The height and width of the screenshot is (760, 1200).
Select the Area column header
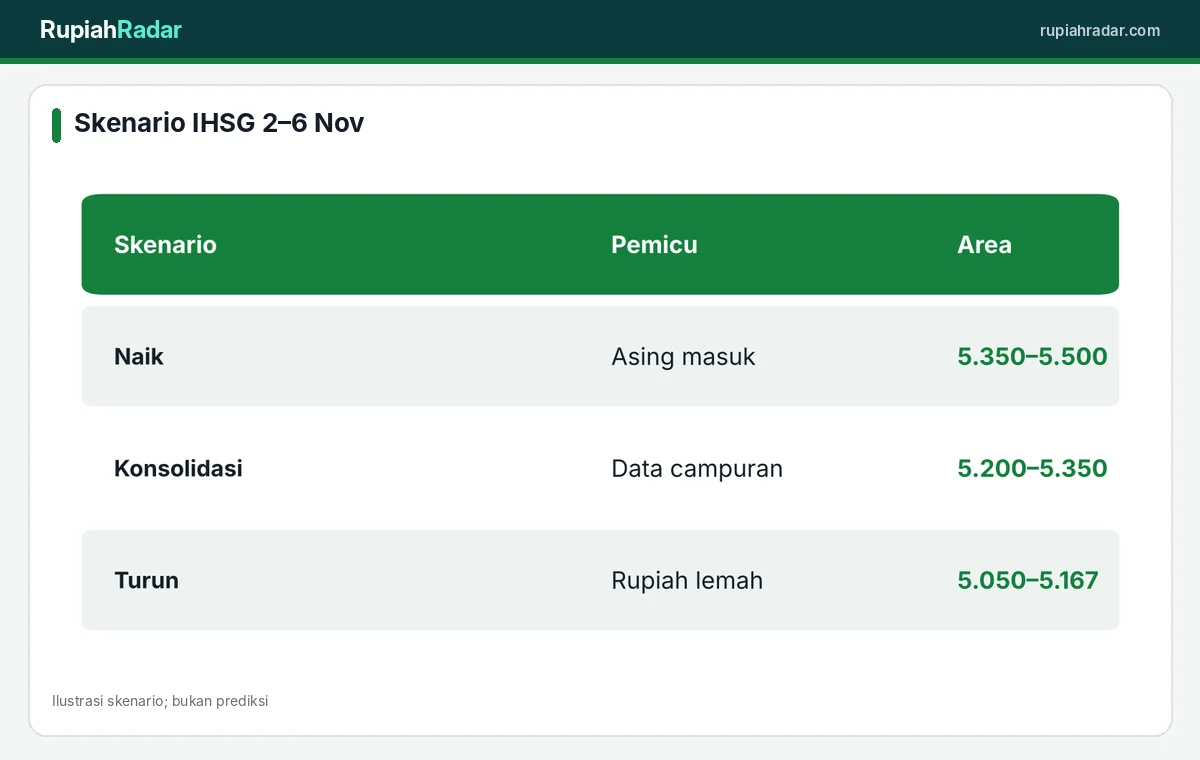[984, 245]
